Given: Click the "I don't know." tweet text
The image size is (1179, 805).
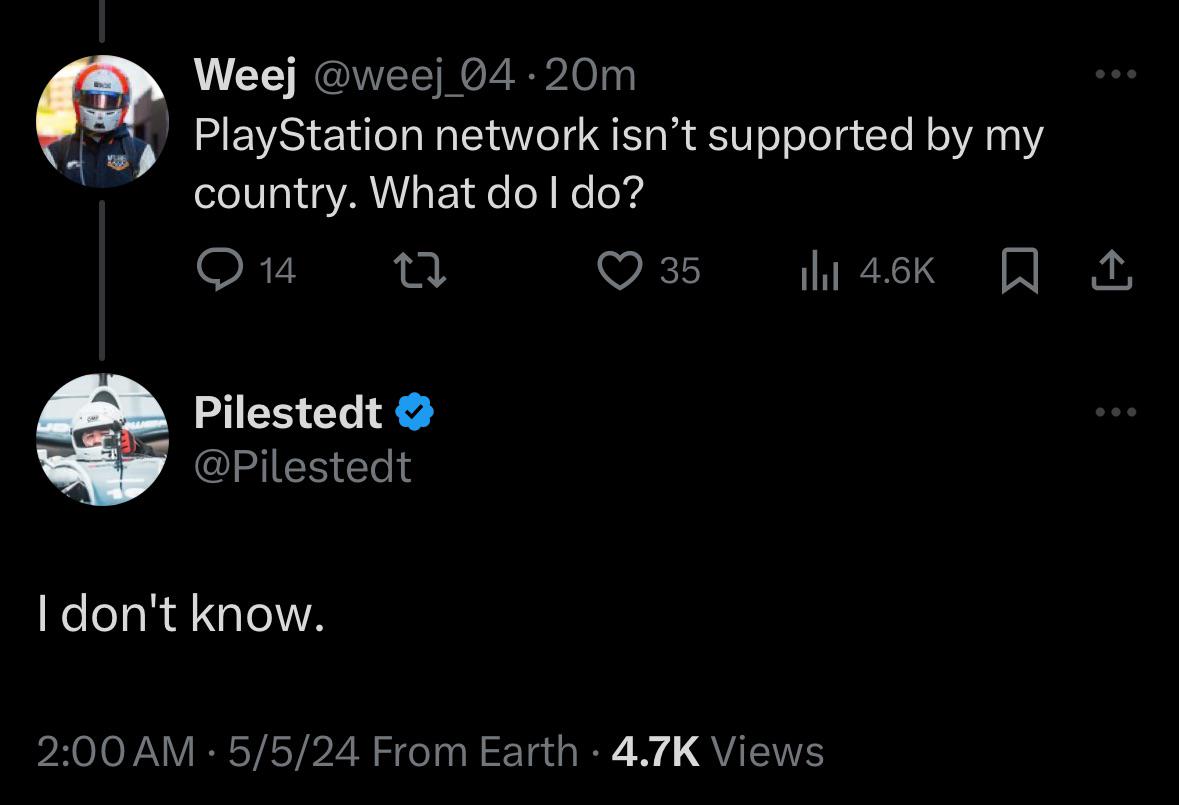Looking at the screenshot, I should click(x=181, y=613).
